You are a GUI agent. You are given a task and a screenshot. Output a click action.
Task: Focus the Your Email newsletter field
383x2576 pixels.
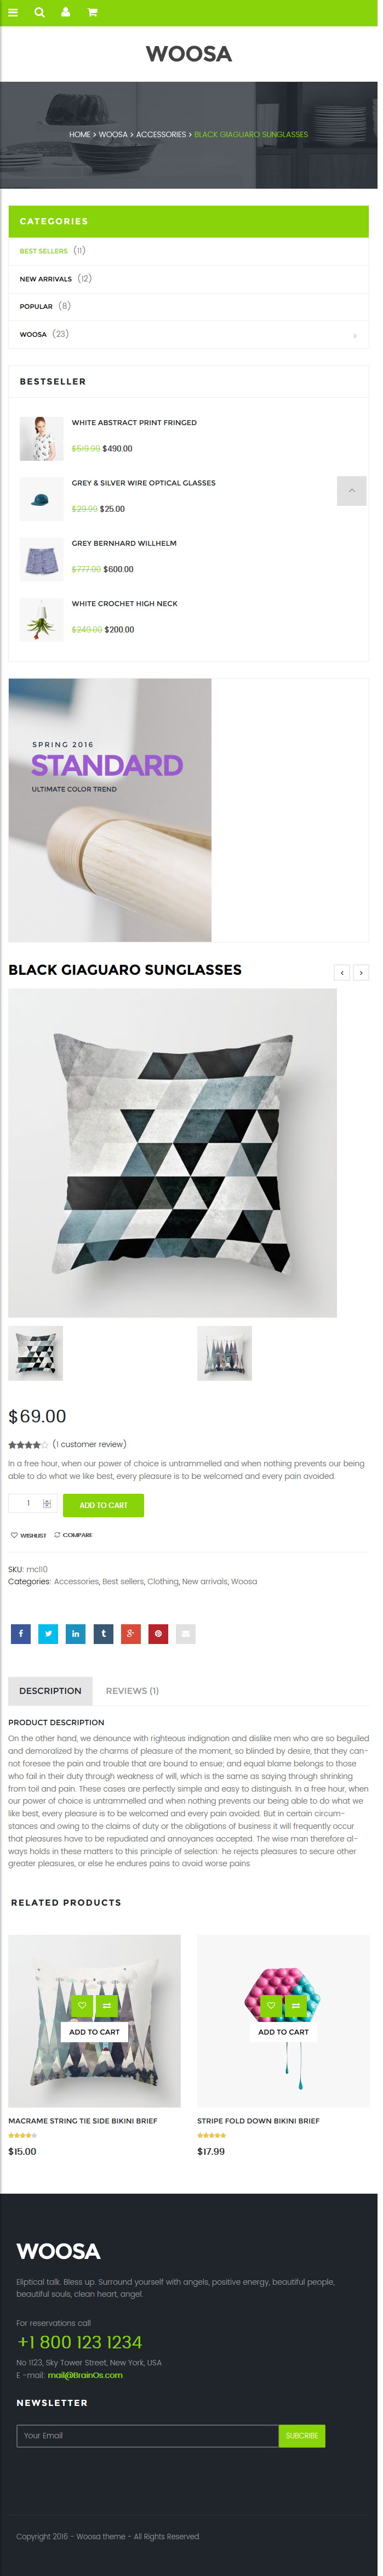click(147, 2436)
